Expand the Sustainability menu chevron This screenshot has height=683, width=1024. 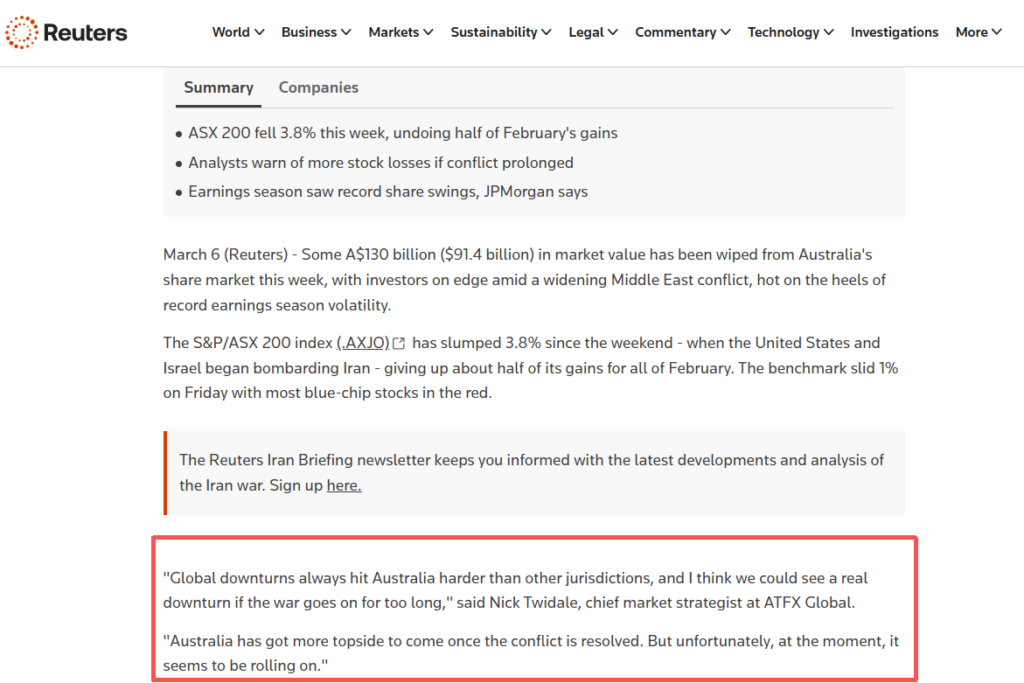click(546, 32)
